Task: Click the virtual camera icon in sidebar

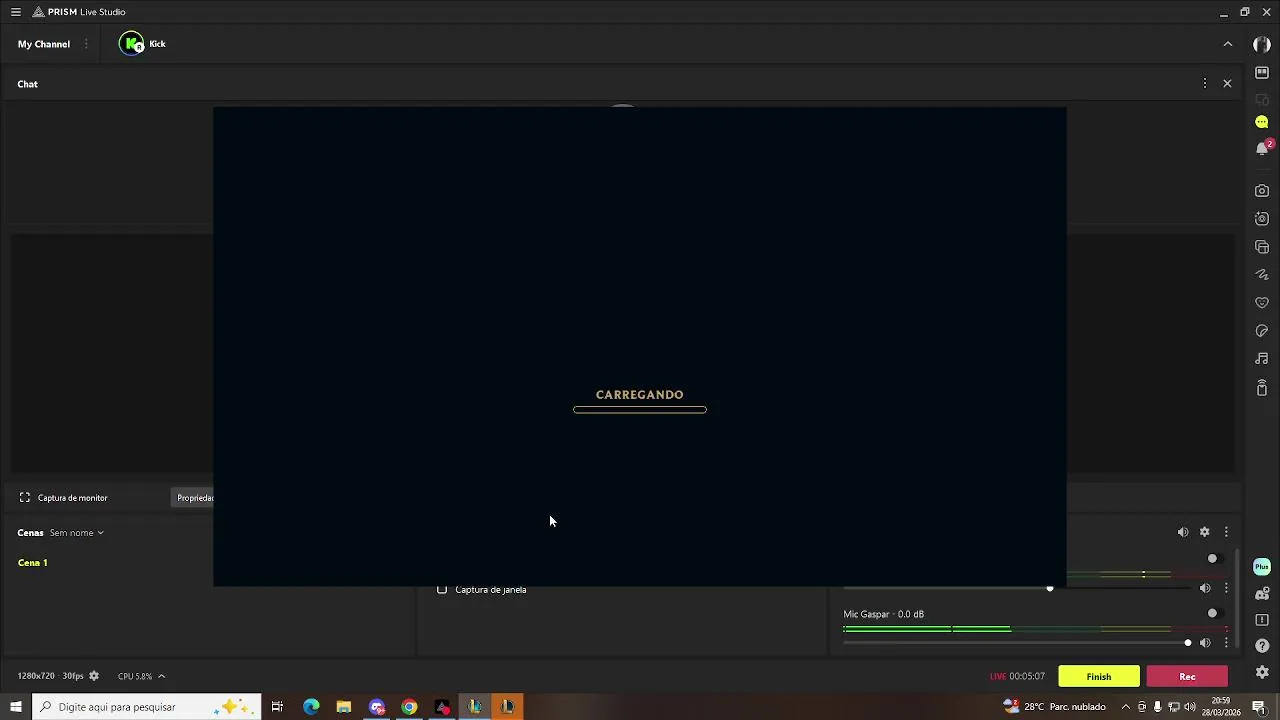Action: click(1262, 219)
